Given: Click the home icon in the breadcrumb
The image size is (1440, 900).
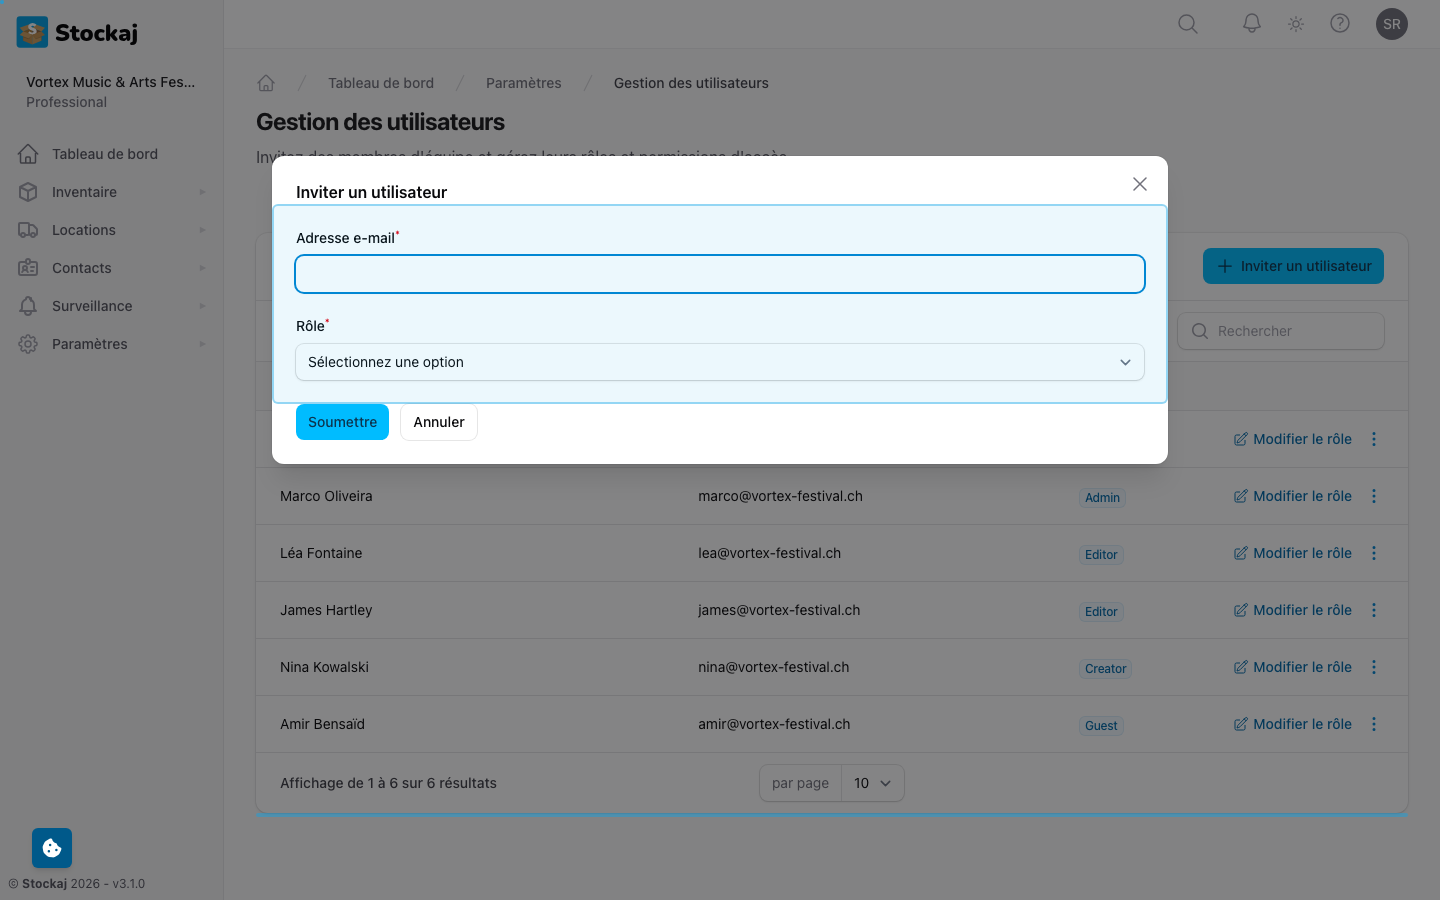Looking at the screenshot, I should 266,82.
